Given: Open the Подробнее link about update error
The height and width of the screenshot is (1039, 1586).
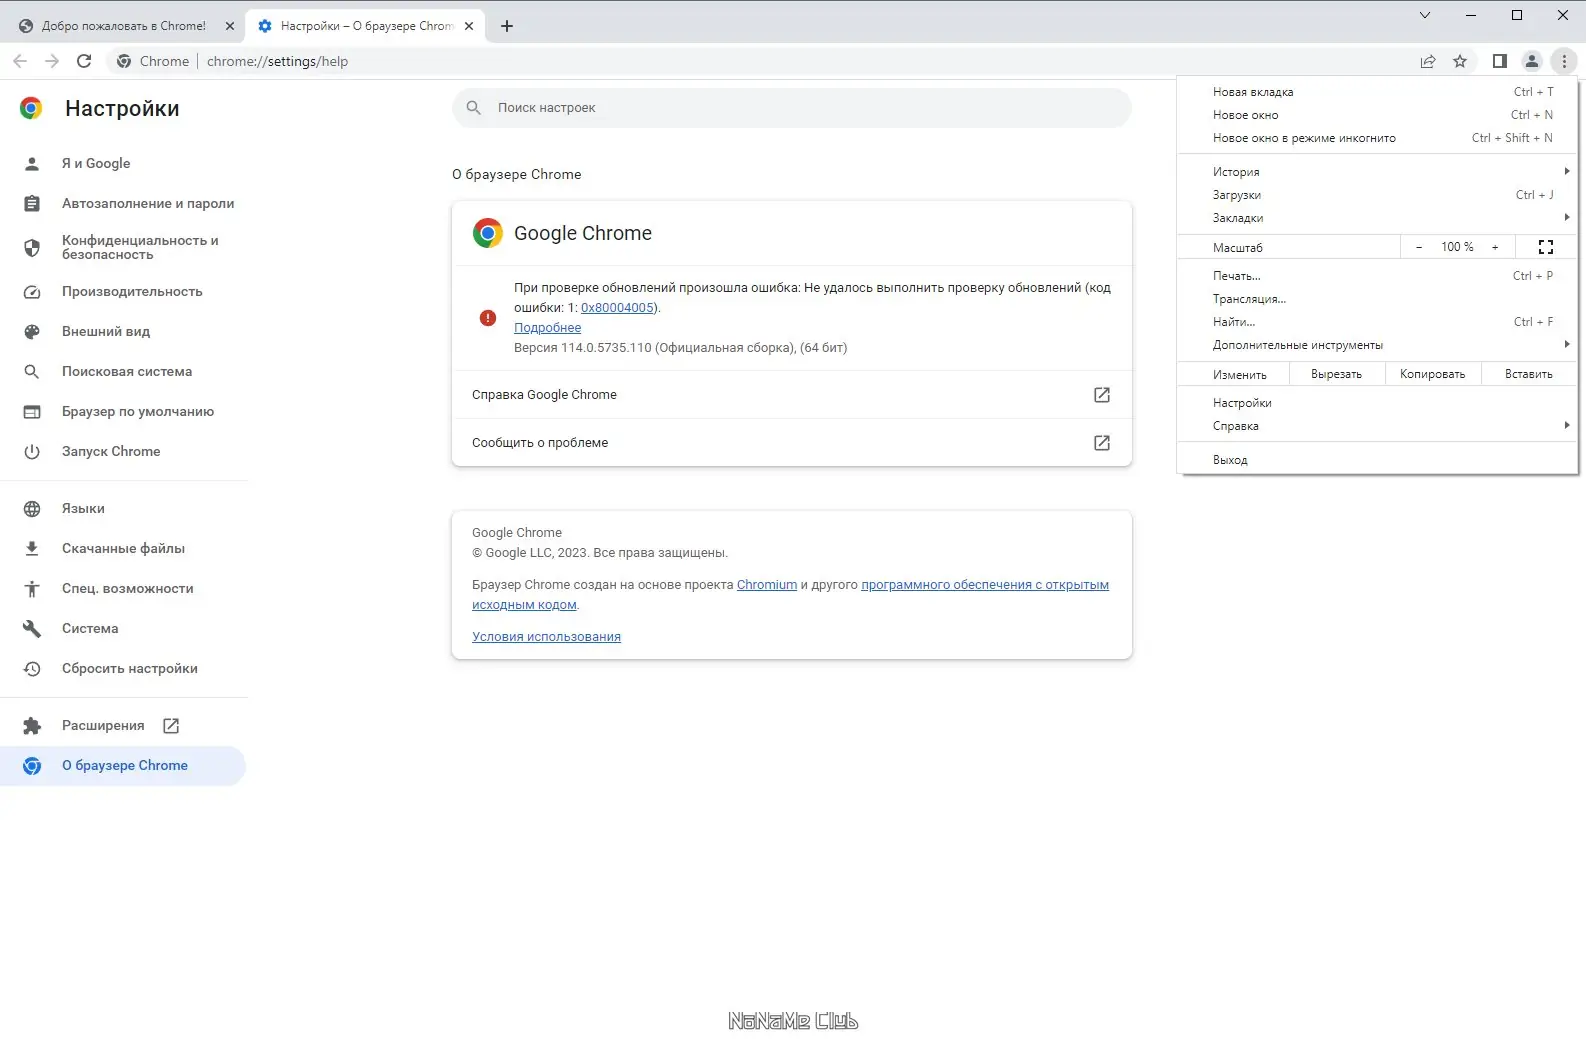Looking at the screenshot, I should 547,328.
